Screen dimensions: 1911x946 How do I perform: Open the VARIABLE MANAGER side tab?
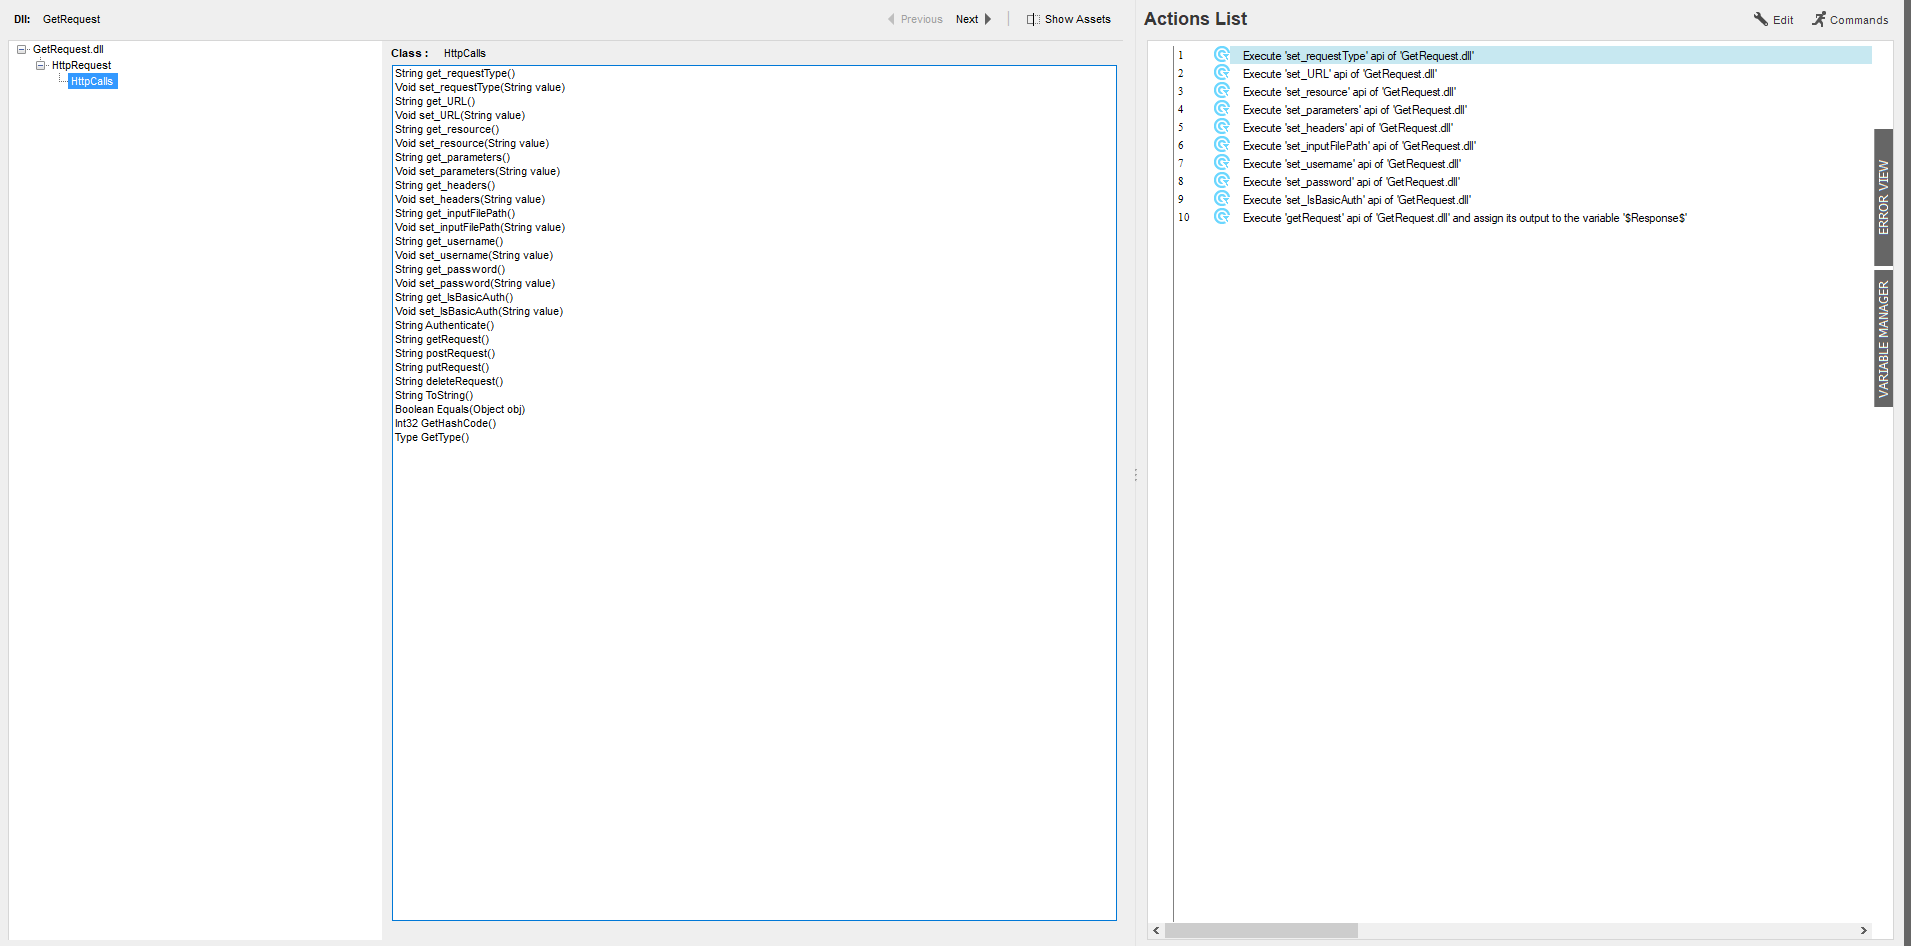pos(1883,339)
